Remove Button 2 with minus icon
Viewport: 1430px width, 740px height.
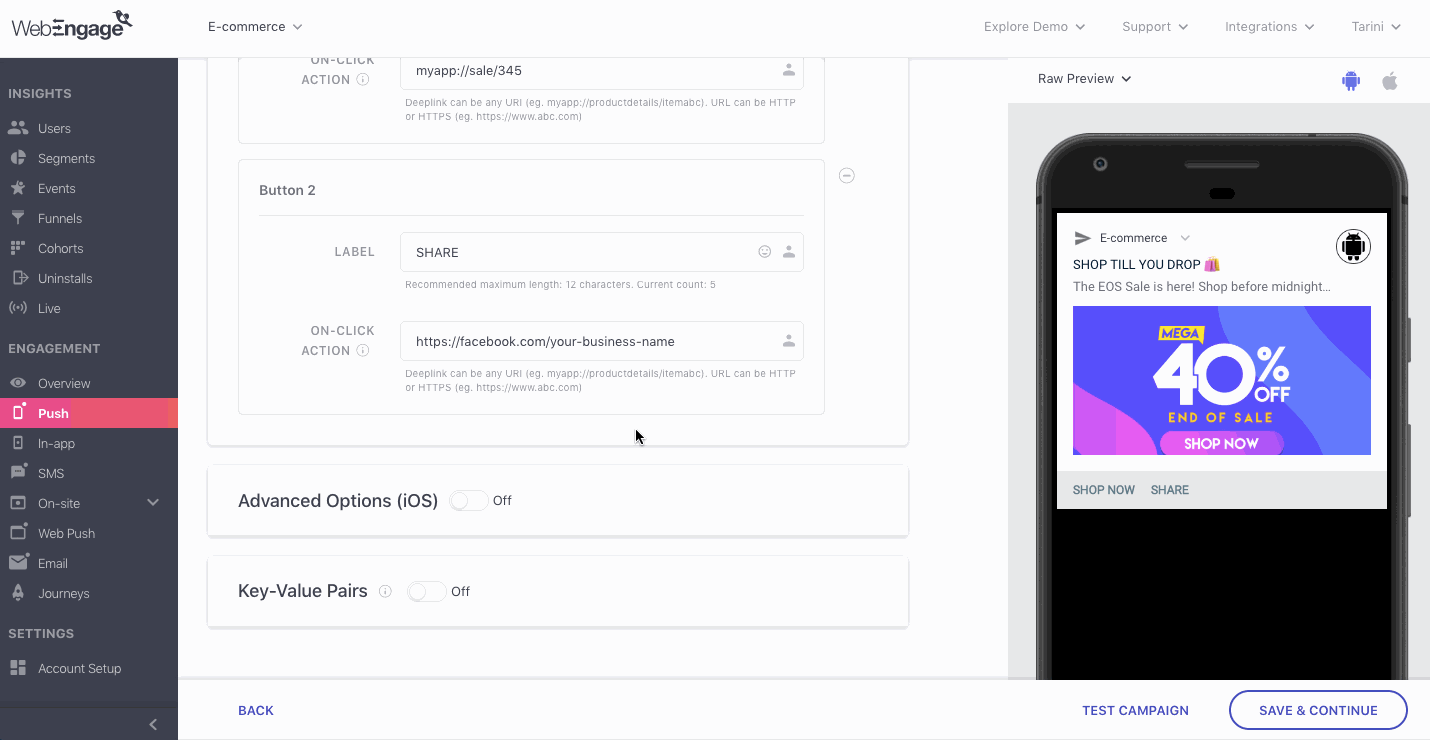[846, 176]
